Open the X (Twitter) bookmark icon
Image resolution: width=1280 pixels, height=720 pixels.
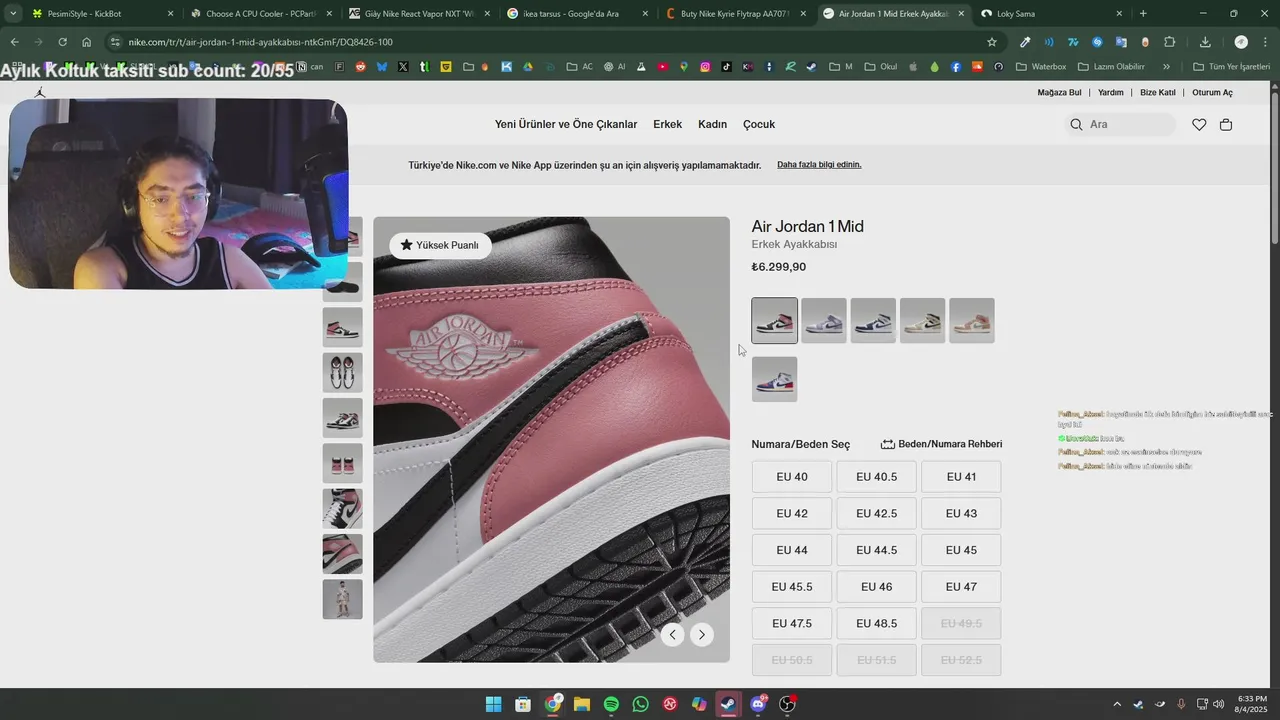click(x=402, y=67)
